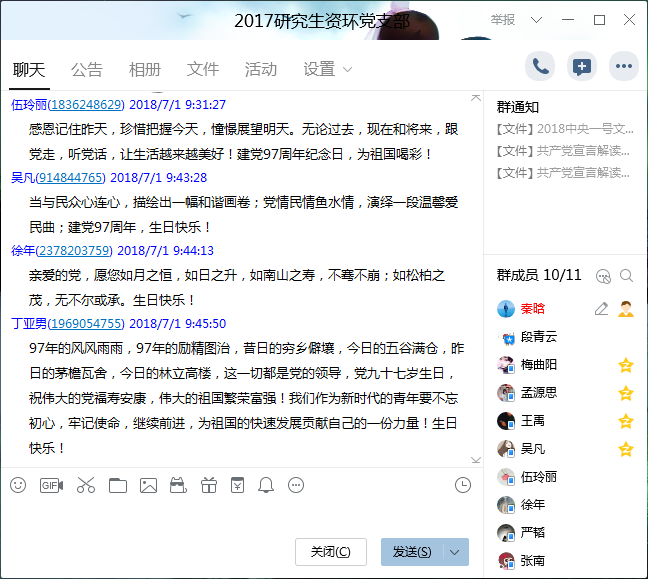Select the scissors screenshot tool

click(85, 485)
